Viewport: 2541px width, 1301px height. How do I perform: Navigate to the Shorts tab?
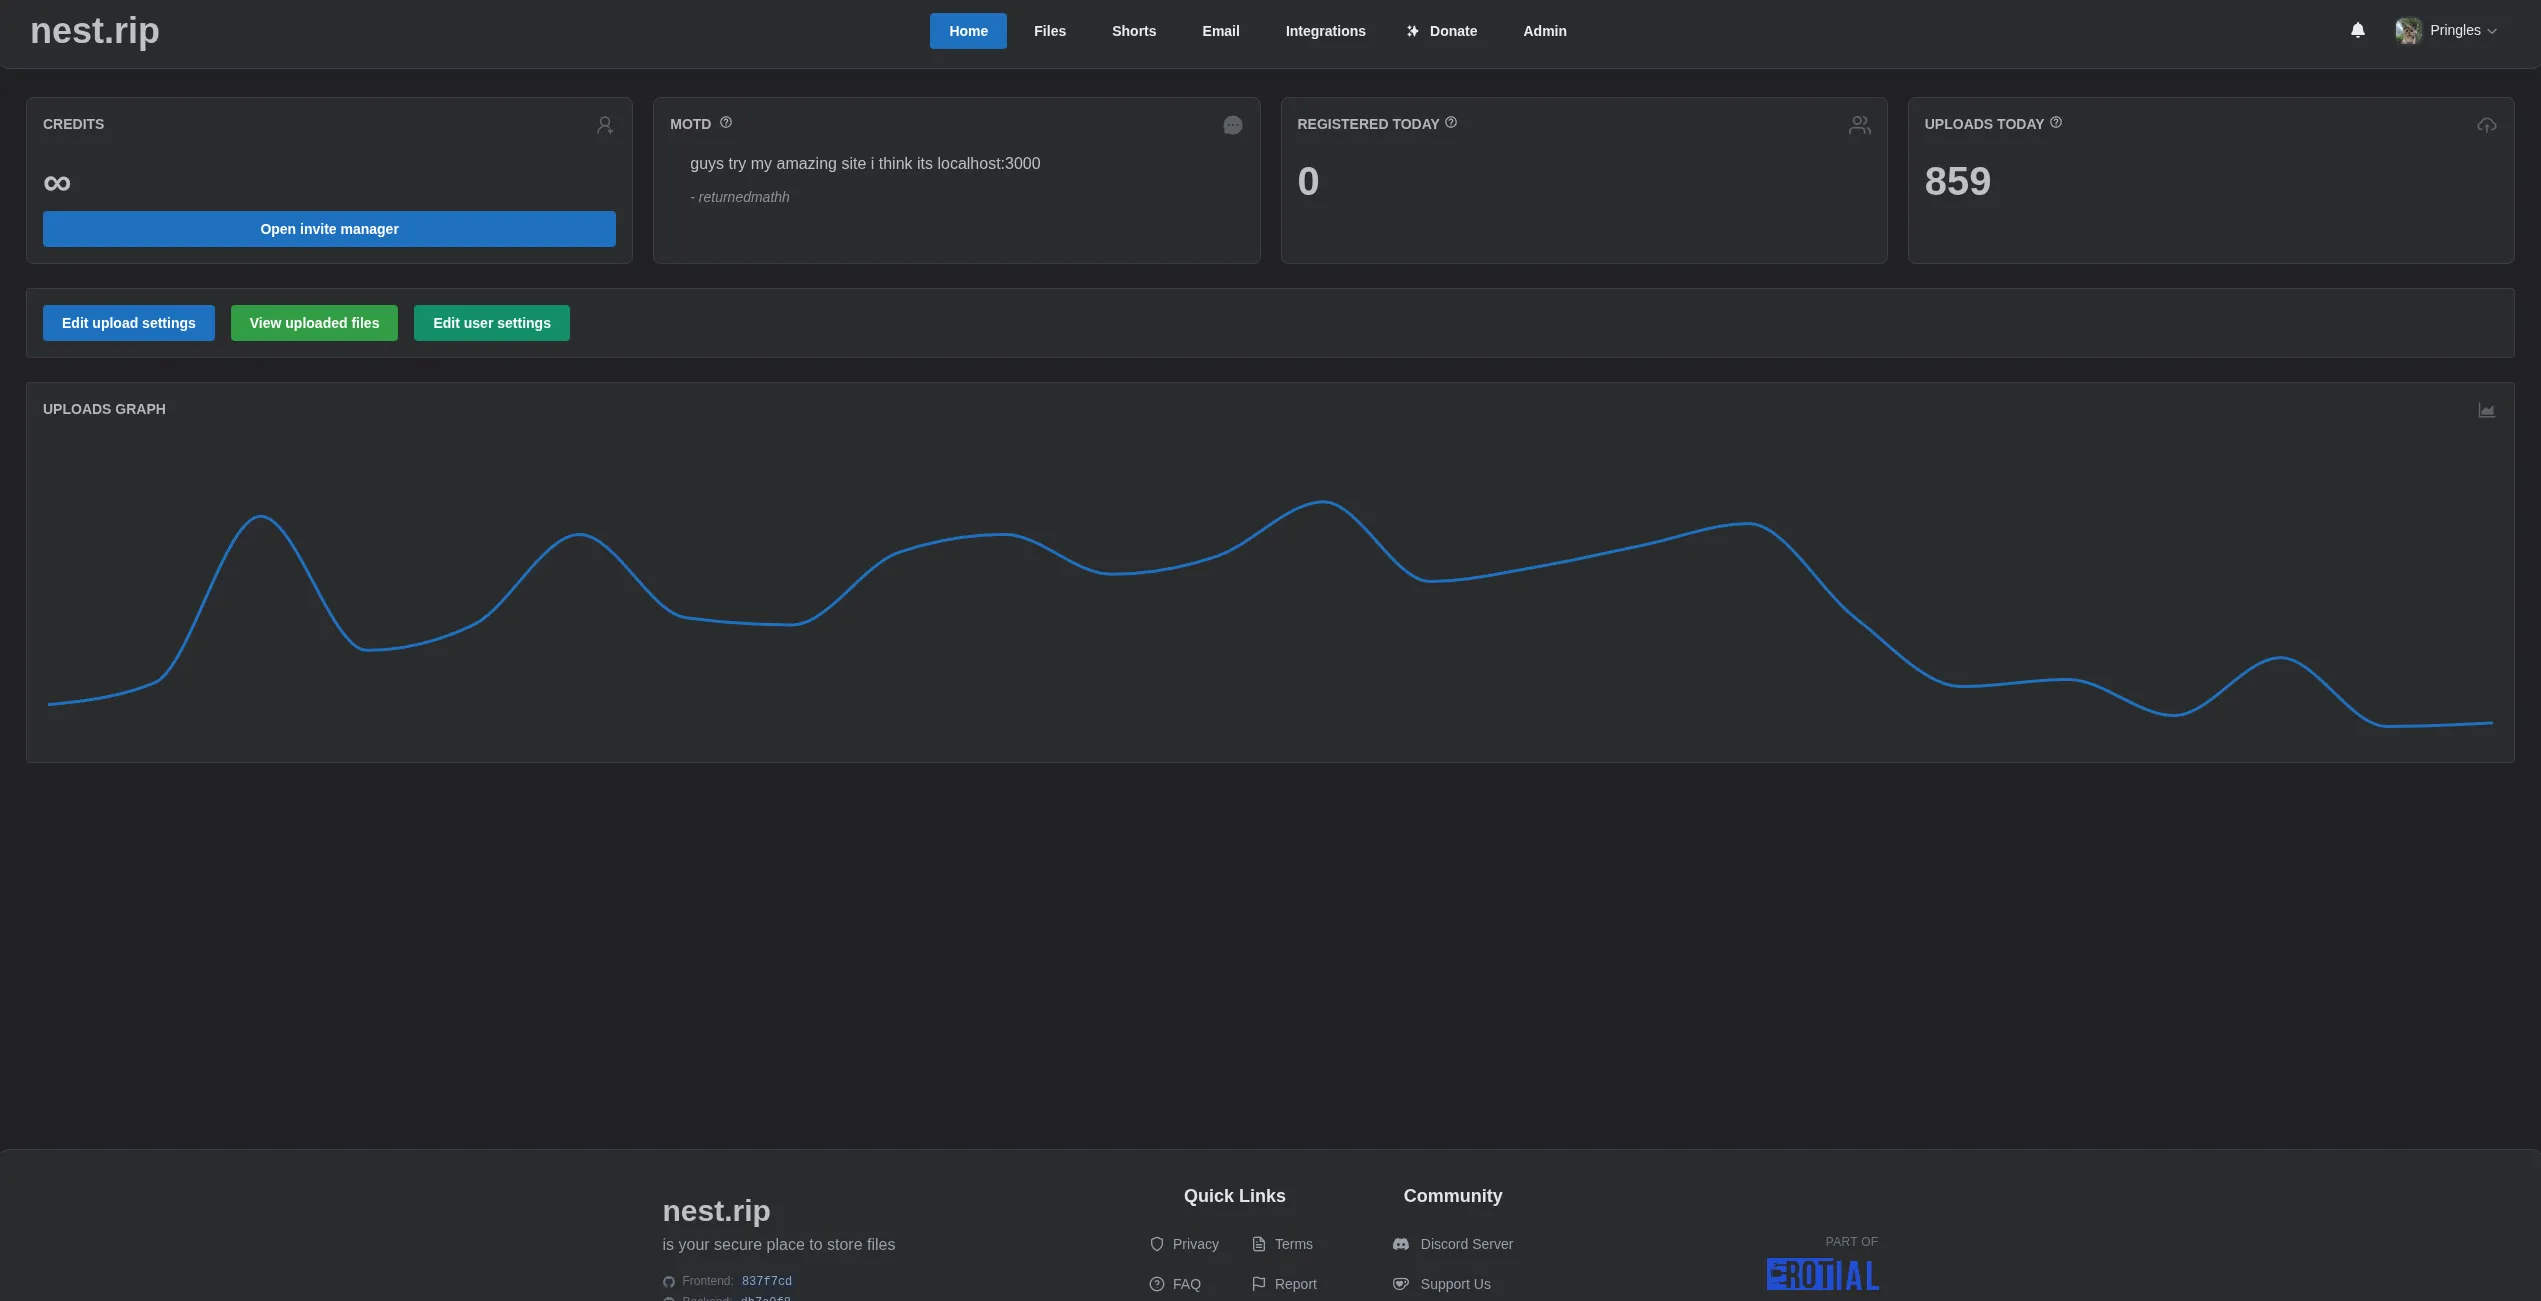click(1133, 31)
